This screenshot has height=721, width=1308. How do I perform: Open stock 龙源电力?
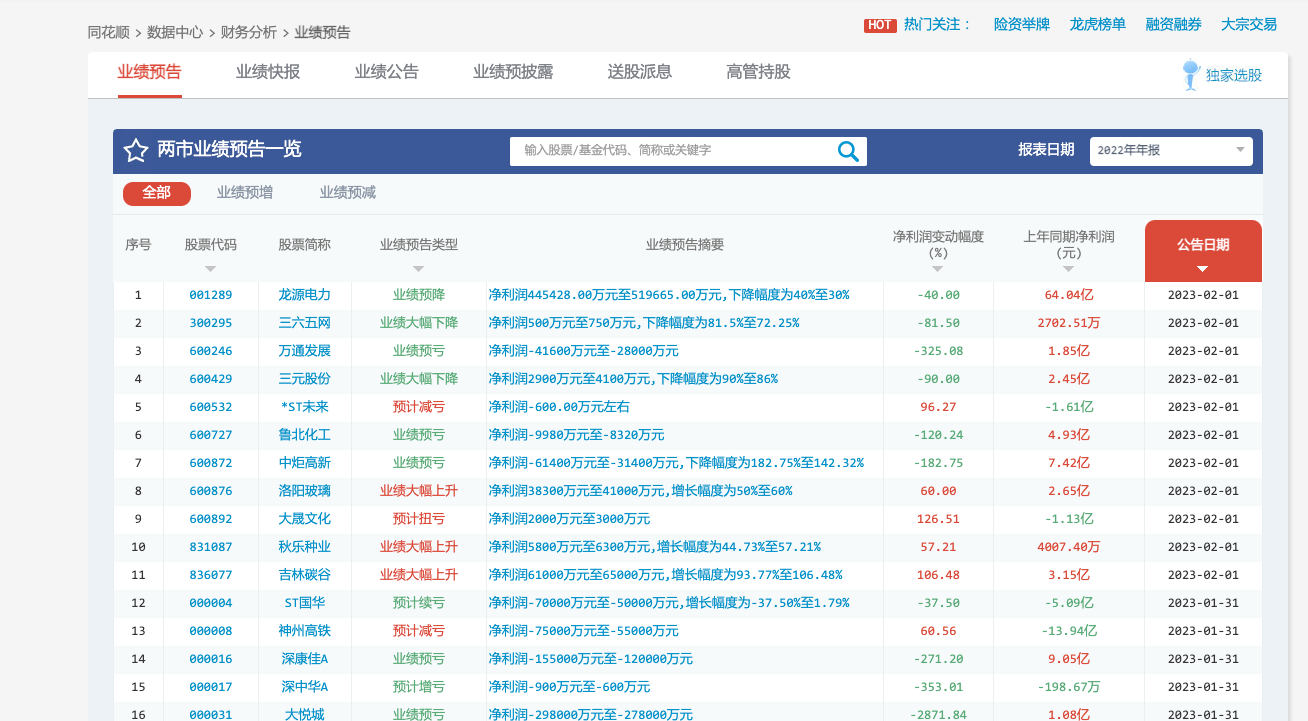tap(305, 295)
